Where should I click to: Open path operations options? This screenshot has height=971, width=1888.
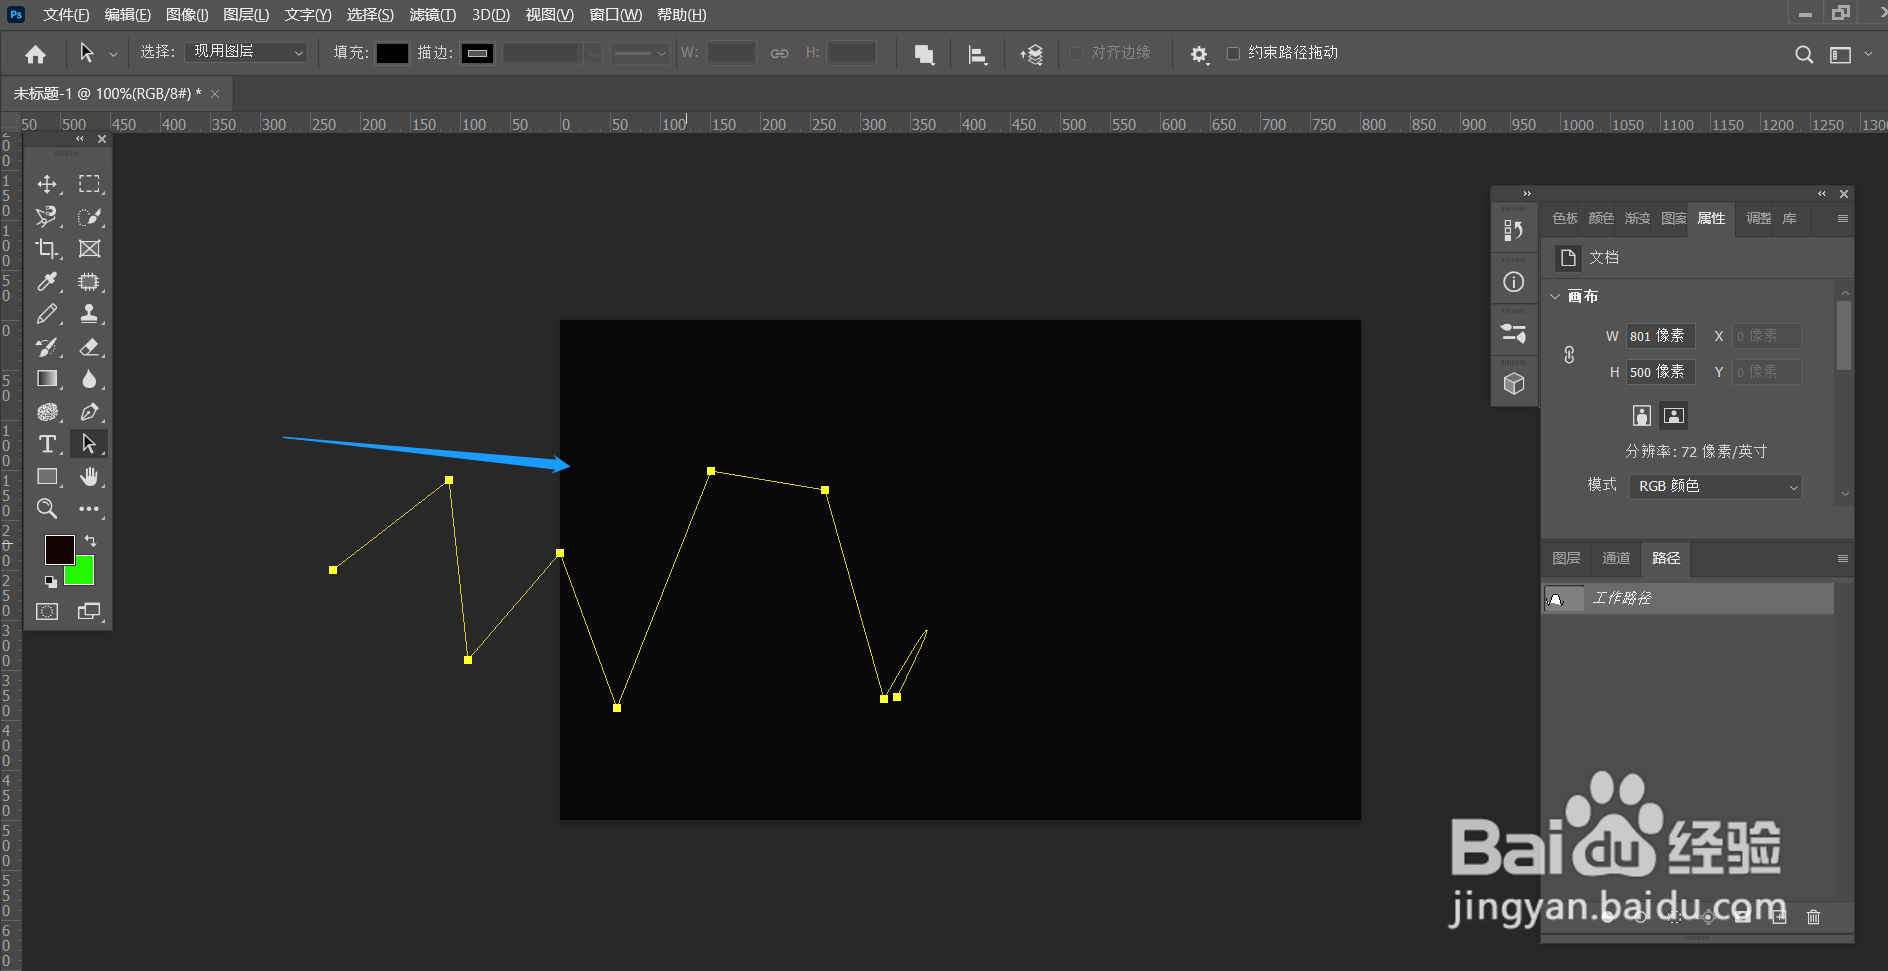point(924,54)
